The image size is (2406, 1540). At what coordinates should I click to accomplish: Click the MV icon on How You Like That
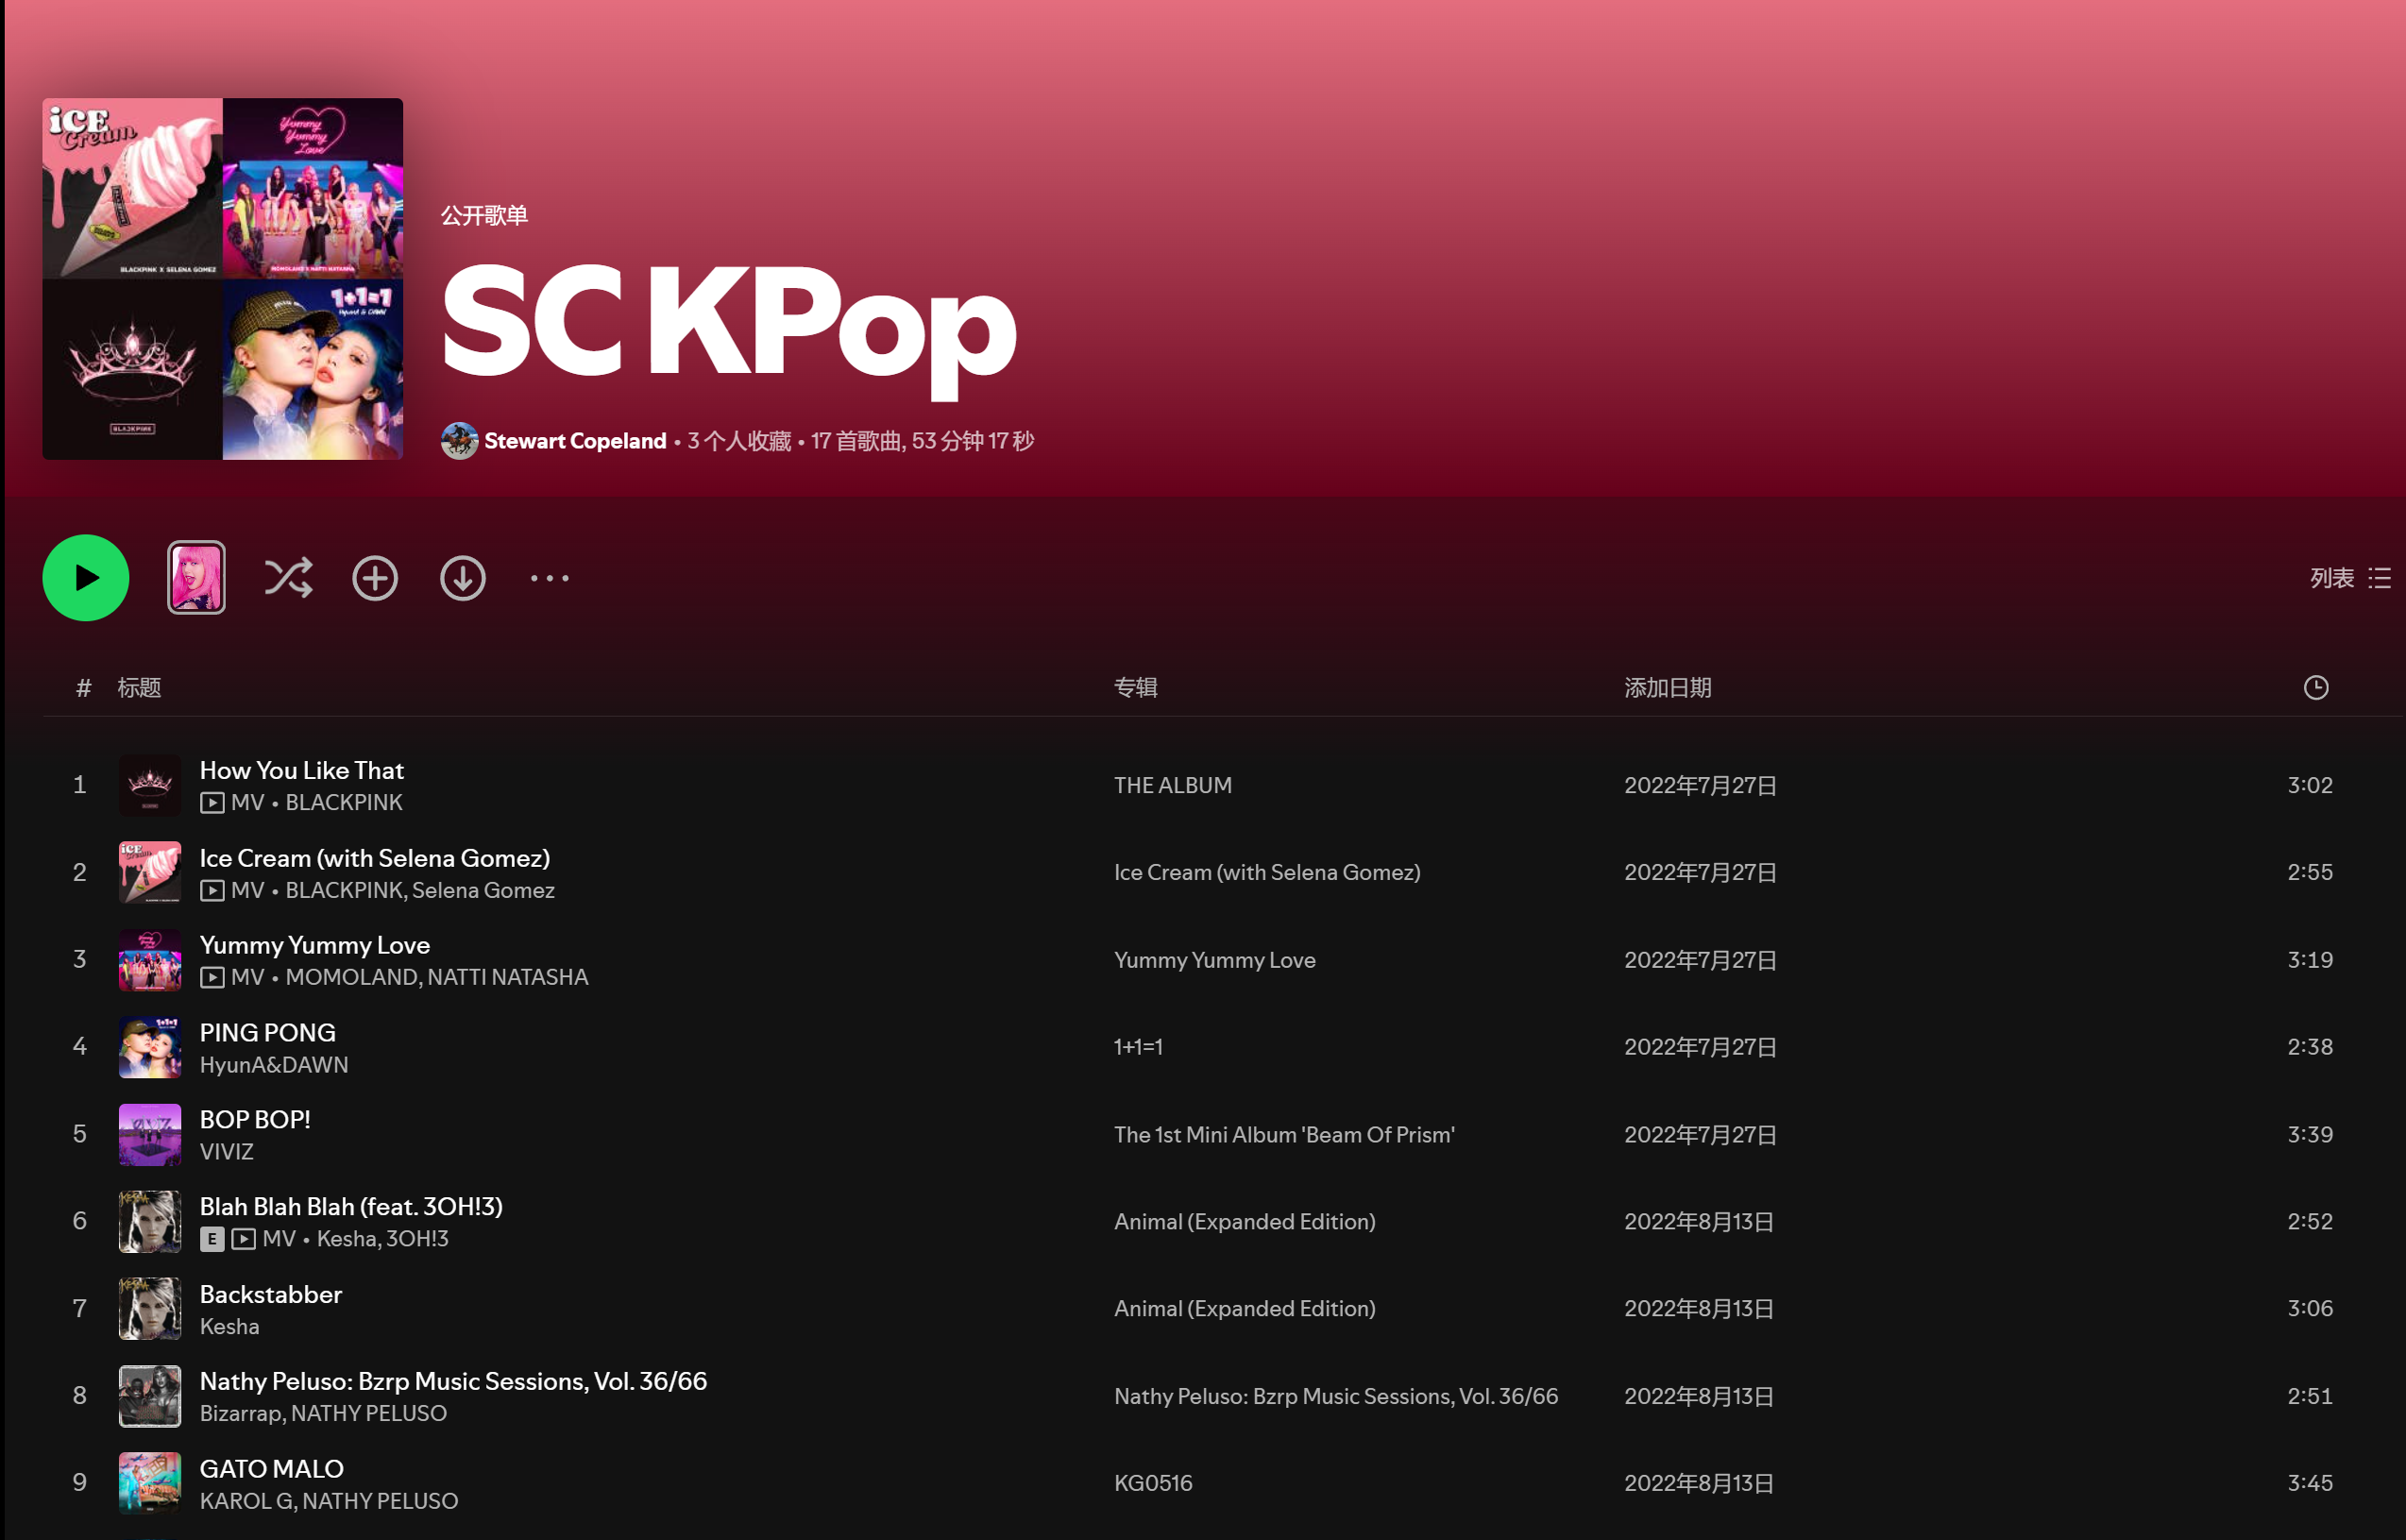click(x=212, y=803)
